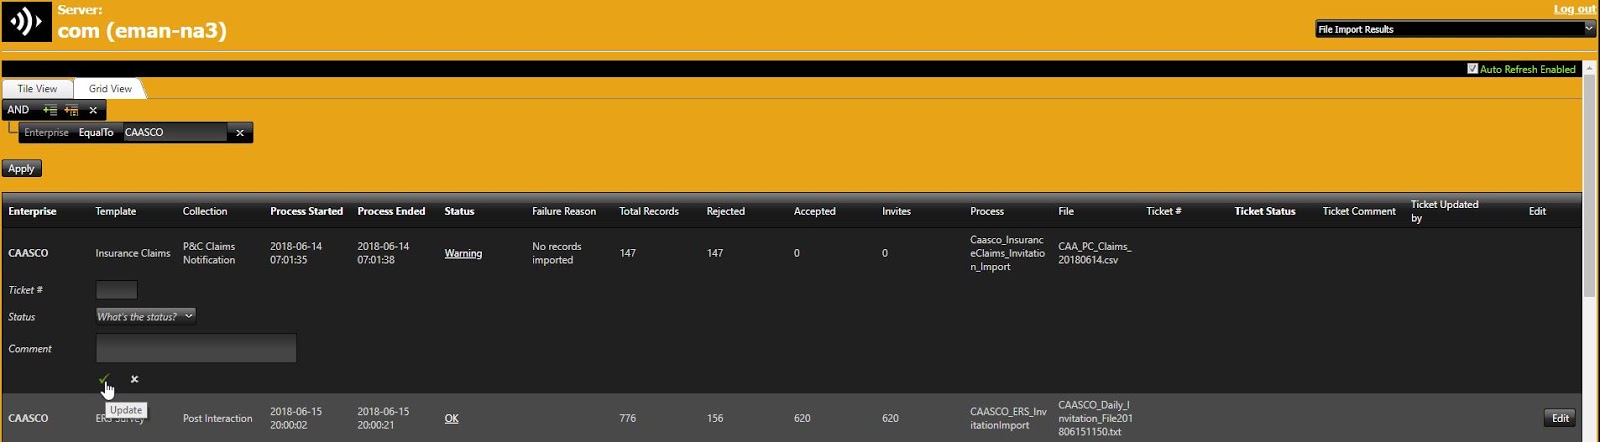Click the sound-wave app logo

[26, 21]
